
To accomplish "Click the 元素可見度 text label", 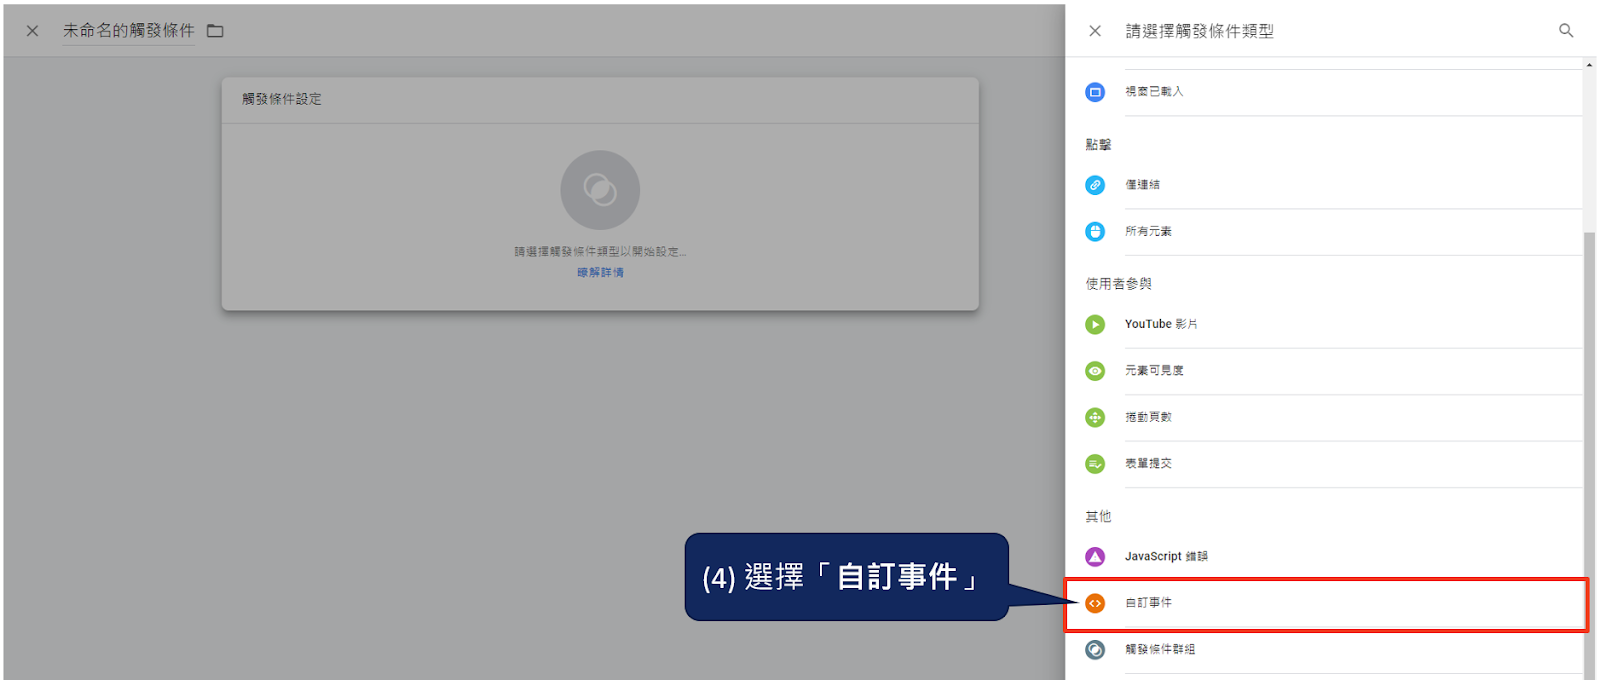I will [1154, 370].
